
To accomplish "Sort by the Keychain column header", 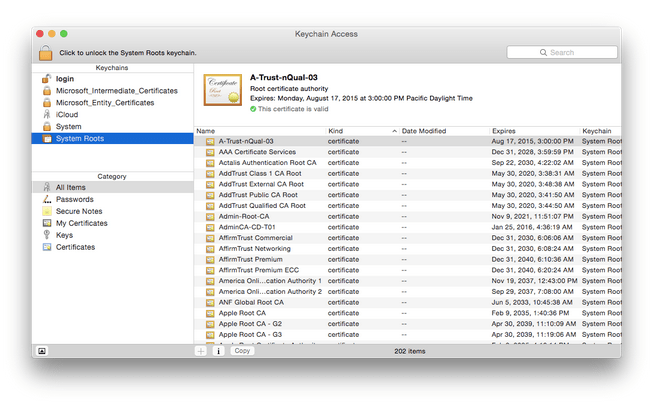I will pyautogui.click(x=600, y=131).
